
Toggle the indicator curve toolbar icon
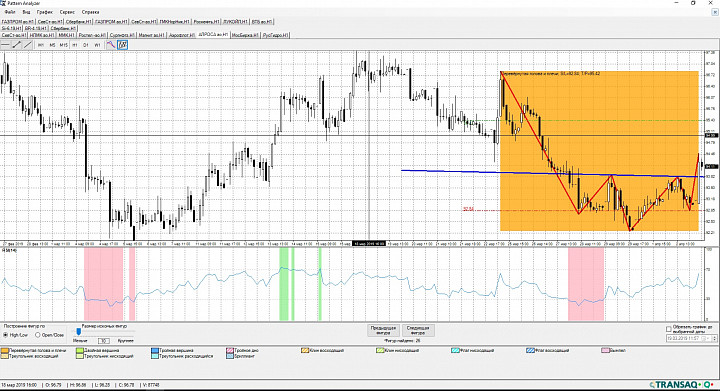point(111,45)
